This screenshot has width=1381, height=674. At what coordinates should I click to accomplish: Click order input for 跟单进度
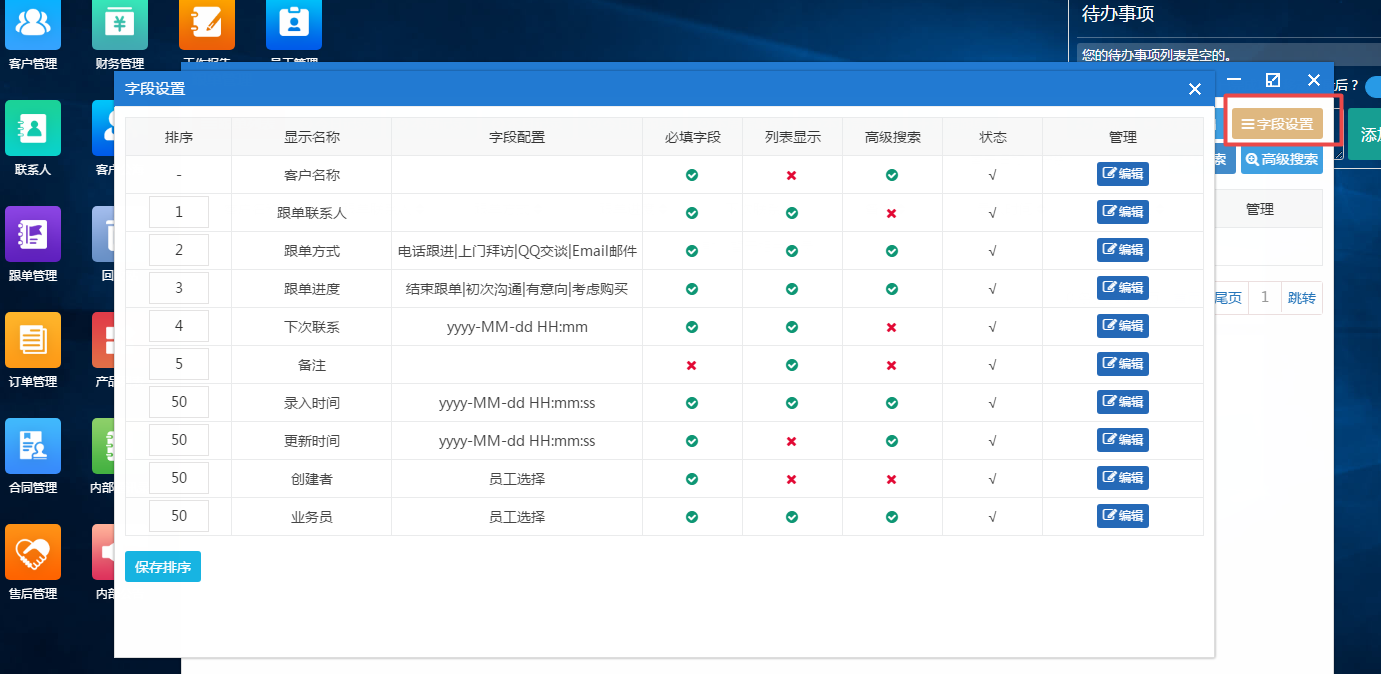pyautogui.click(x=179, y=288)
